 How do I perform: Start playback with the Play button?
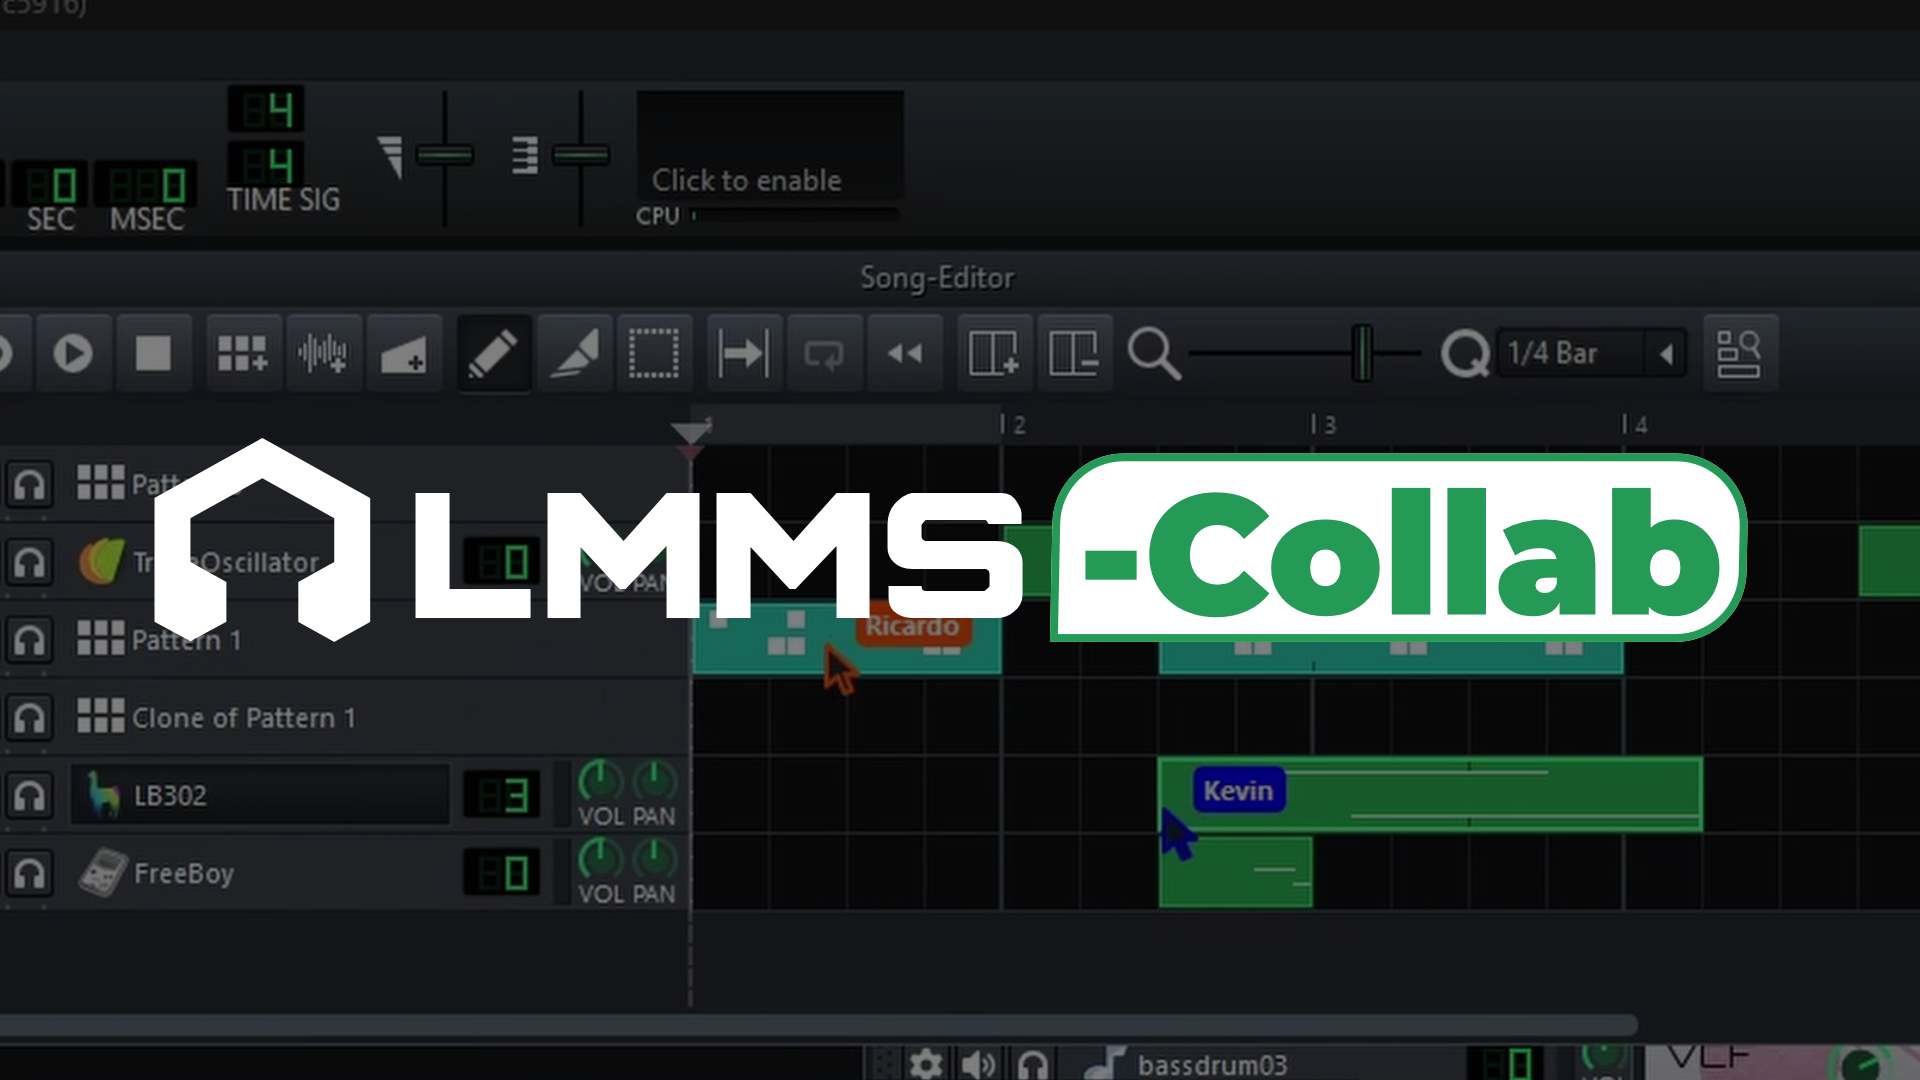pos(73,353)
